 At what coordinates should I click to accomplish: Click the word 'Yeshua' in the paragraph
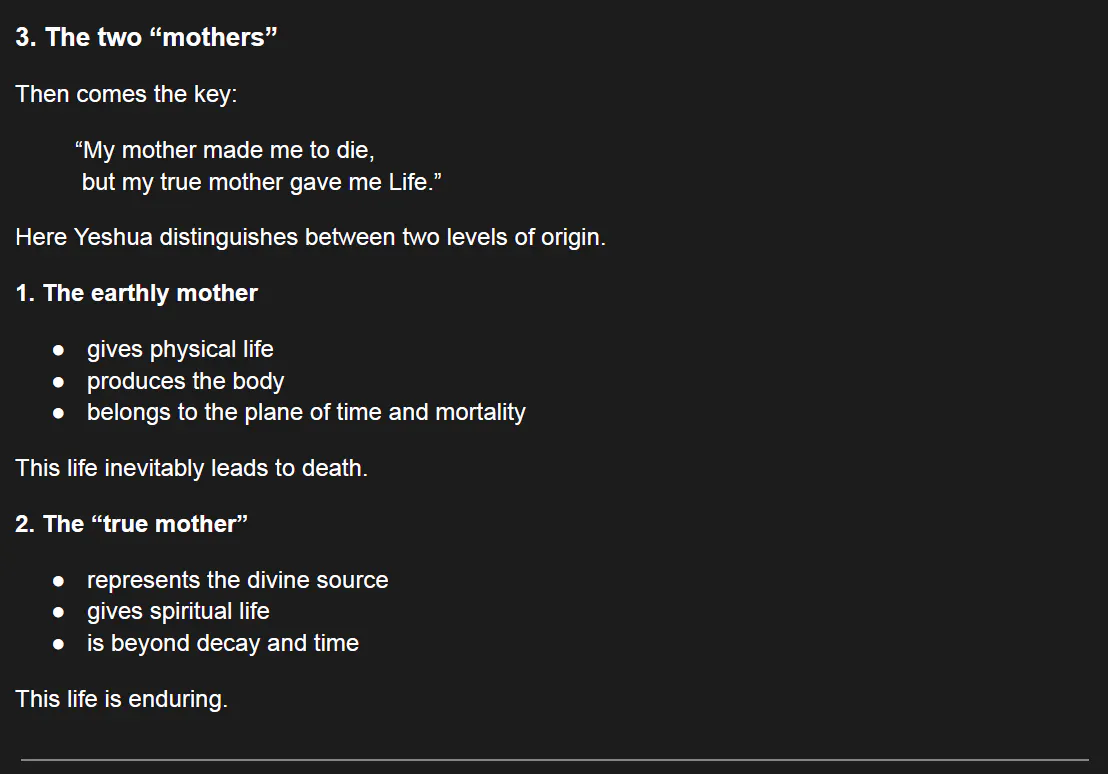pos(113,237)
